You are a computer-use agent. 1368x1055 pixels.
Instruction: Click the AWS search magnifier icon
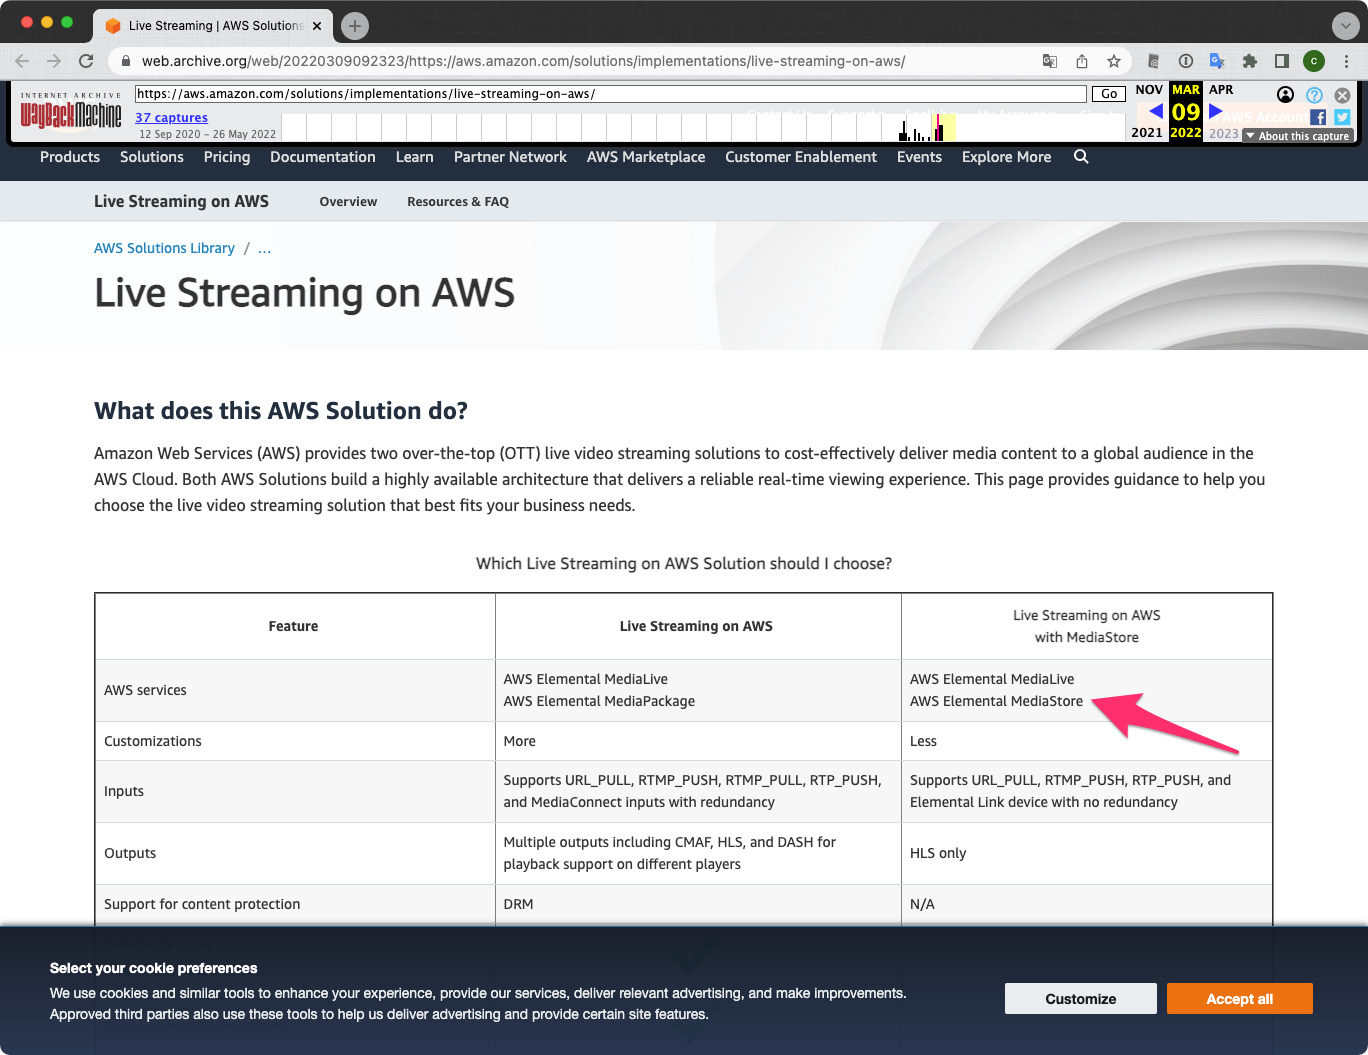[x=1081, y=157]
